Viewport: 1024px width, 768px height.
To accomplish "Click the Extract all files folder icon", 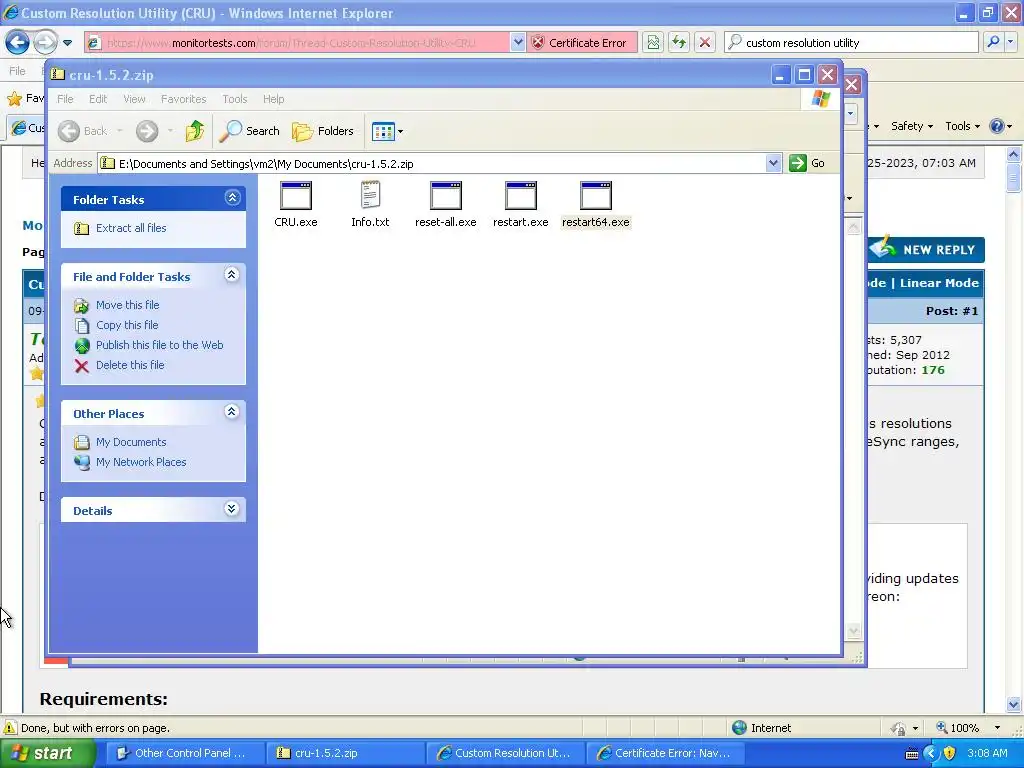I will tap(82, 229).
